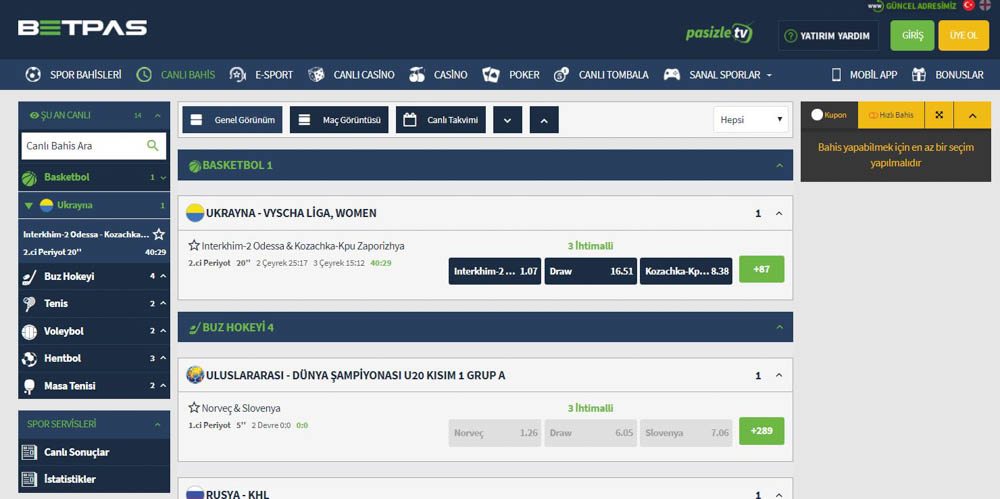This screenshot has height=499, width=1000.
Task: Click the +87 more markets button
Action: (x=761, y=270)
